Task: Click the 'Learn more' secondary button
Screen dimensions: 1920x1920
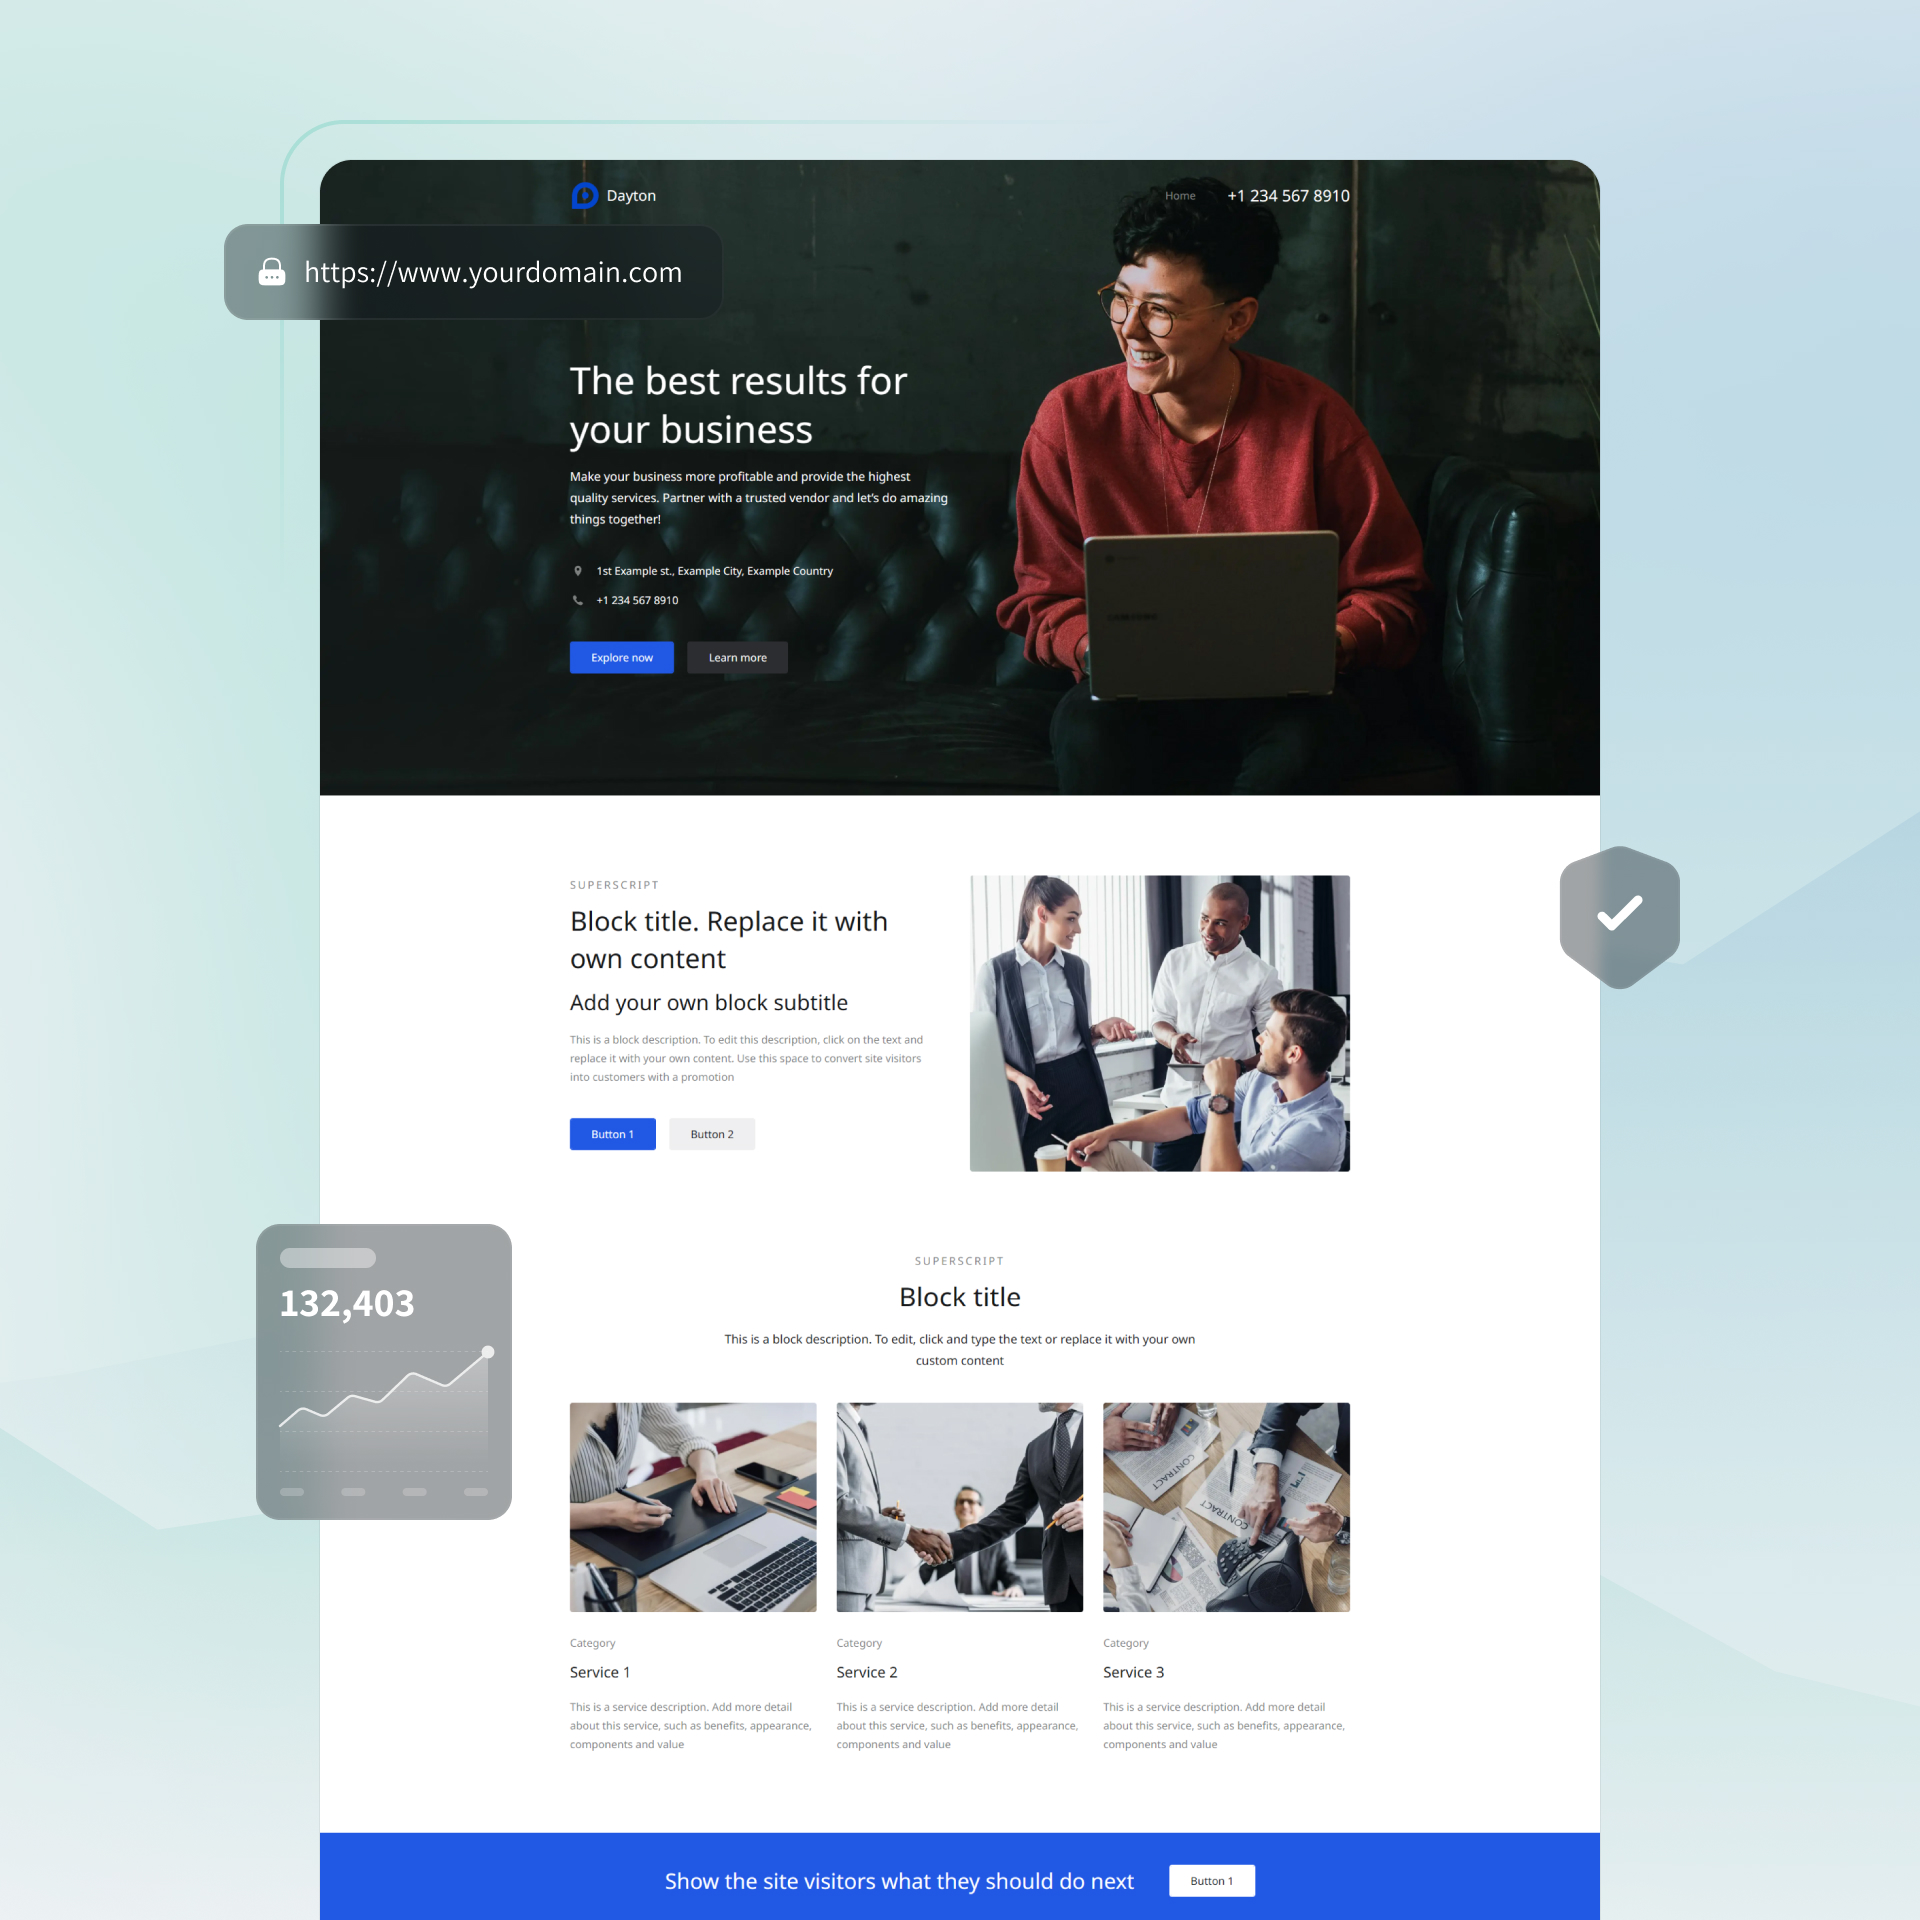Action: [737, 658]
